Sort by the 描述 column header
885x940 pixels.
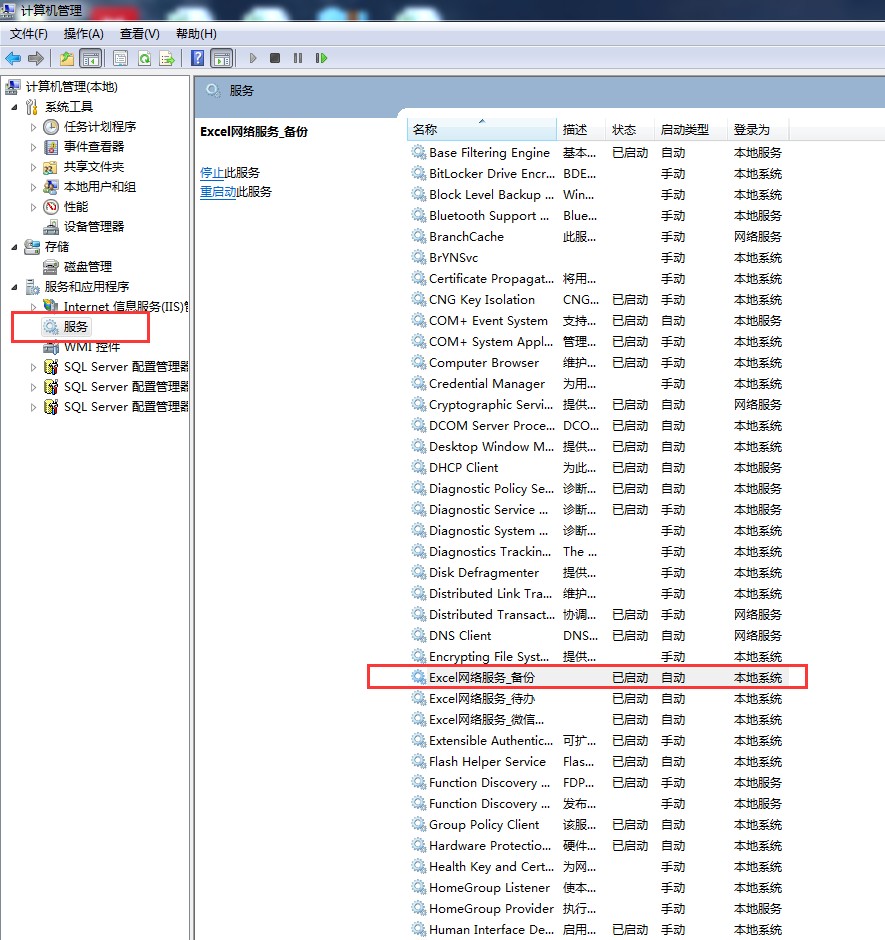point(581,129)
